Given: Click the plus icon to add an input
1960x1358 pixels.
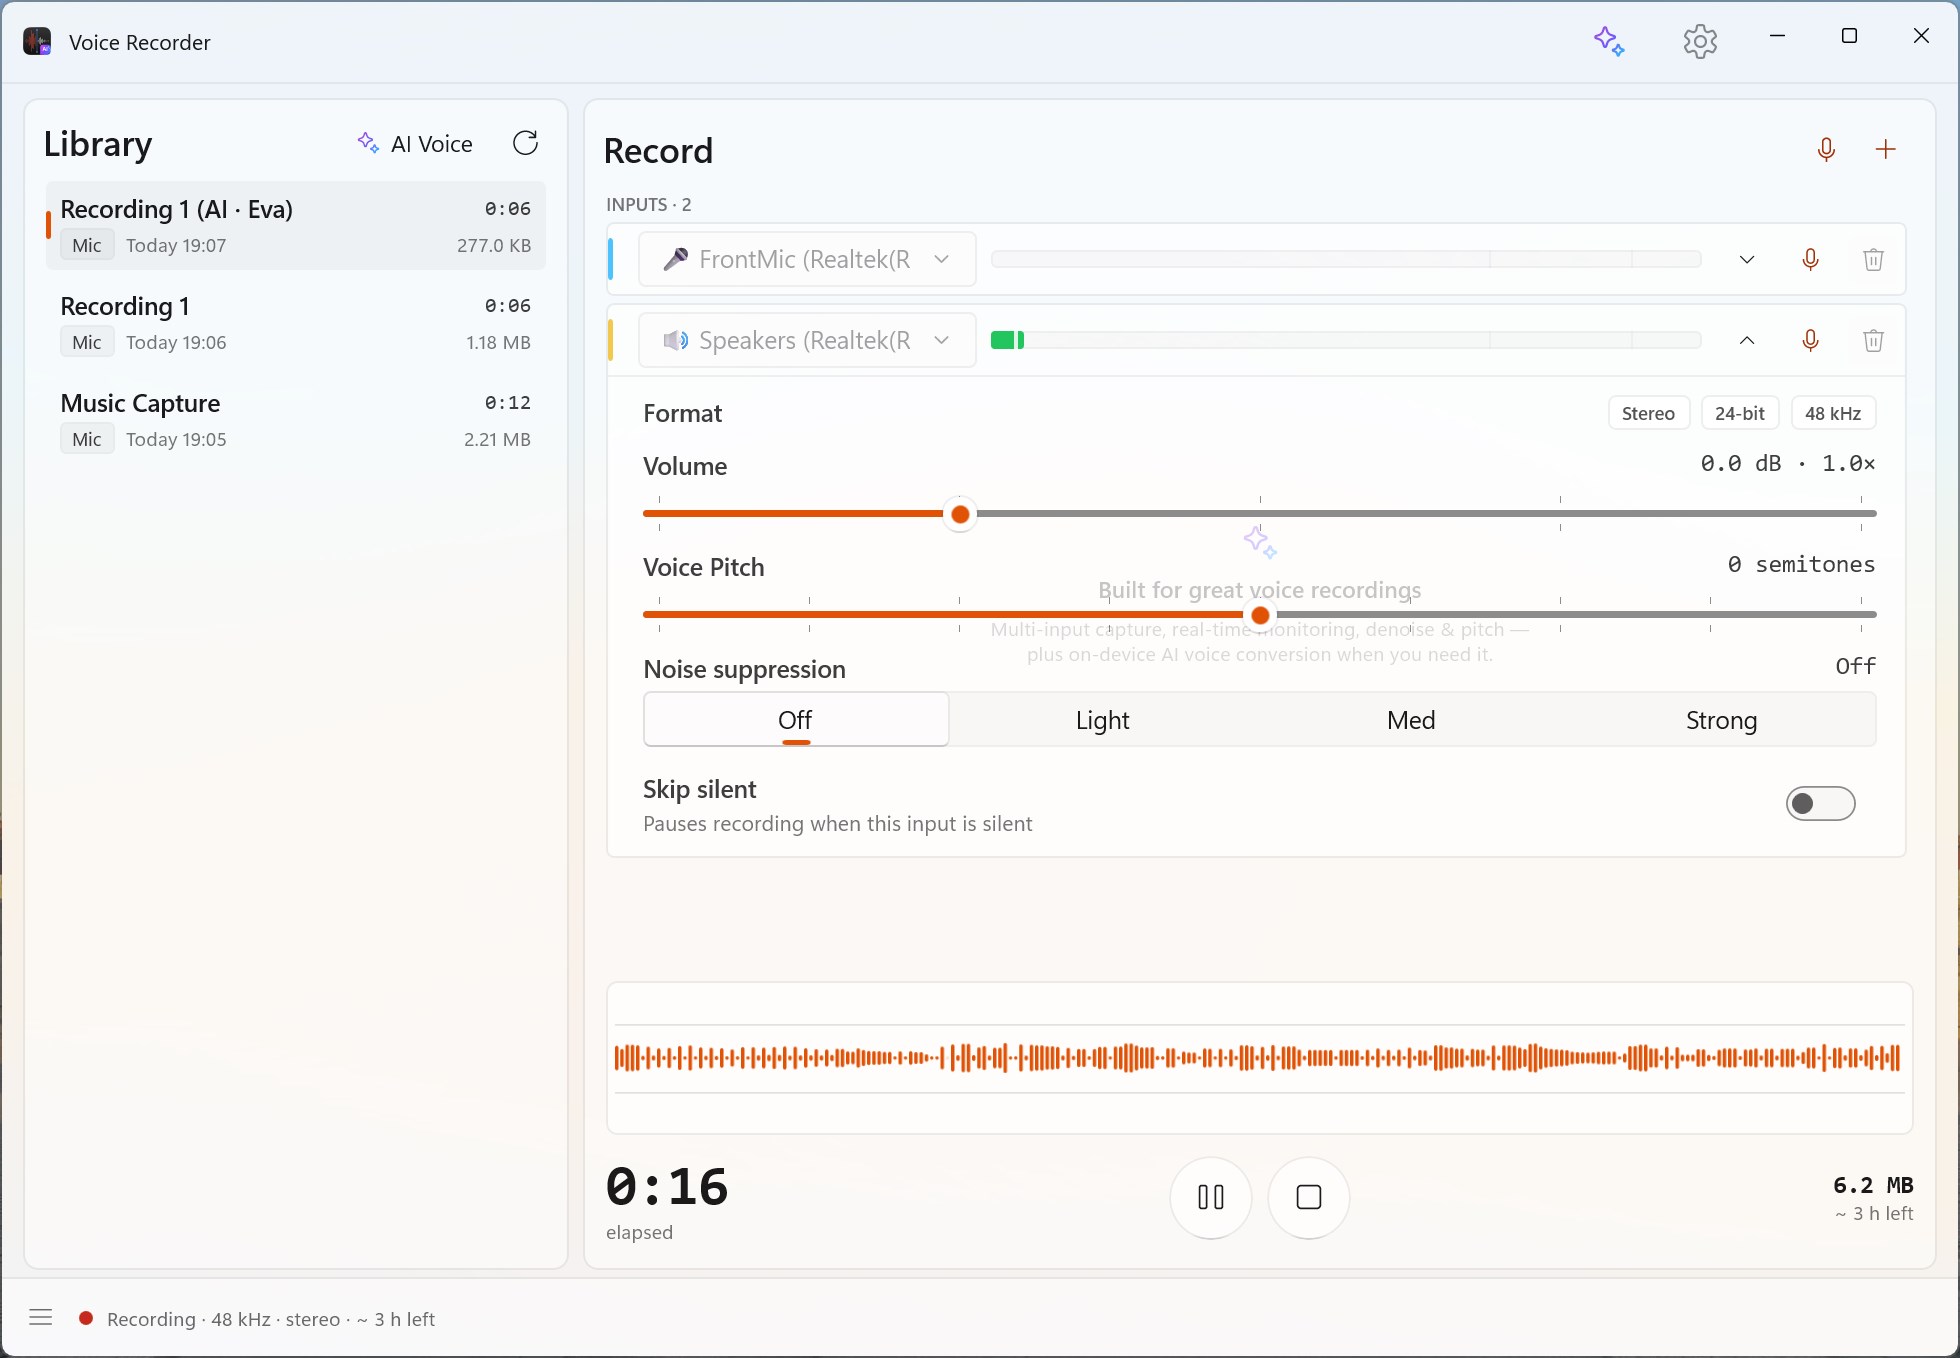Looking at the screenshot, I should pos(1886,150).
